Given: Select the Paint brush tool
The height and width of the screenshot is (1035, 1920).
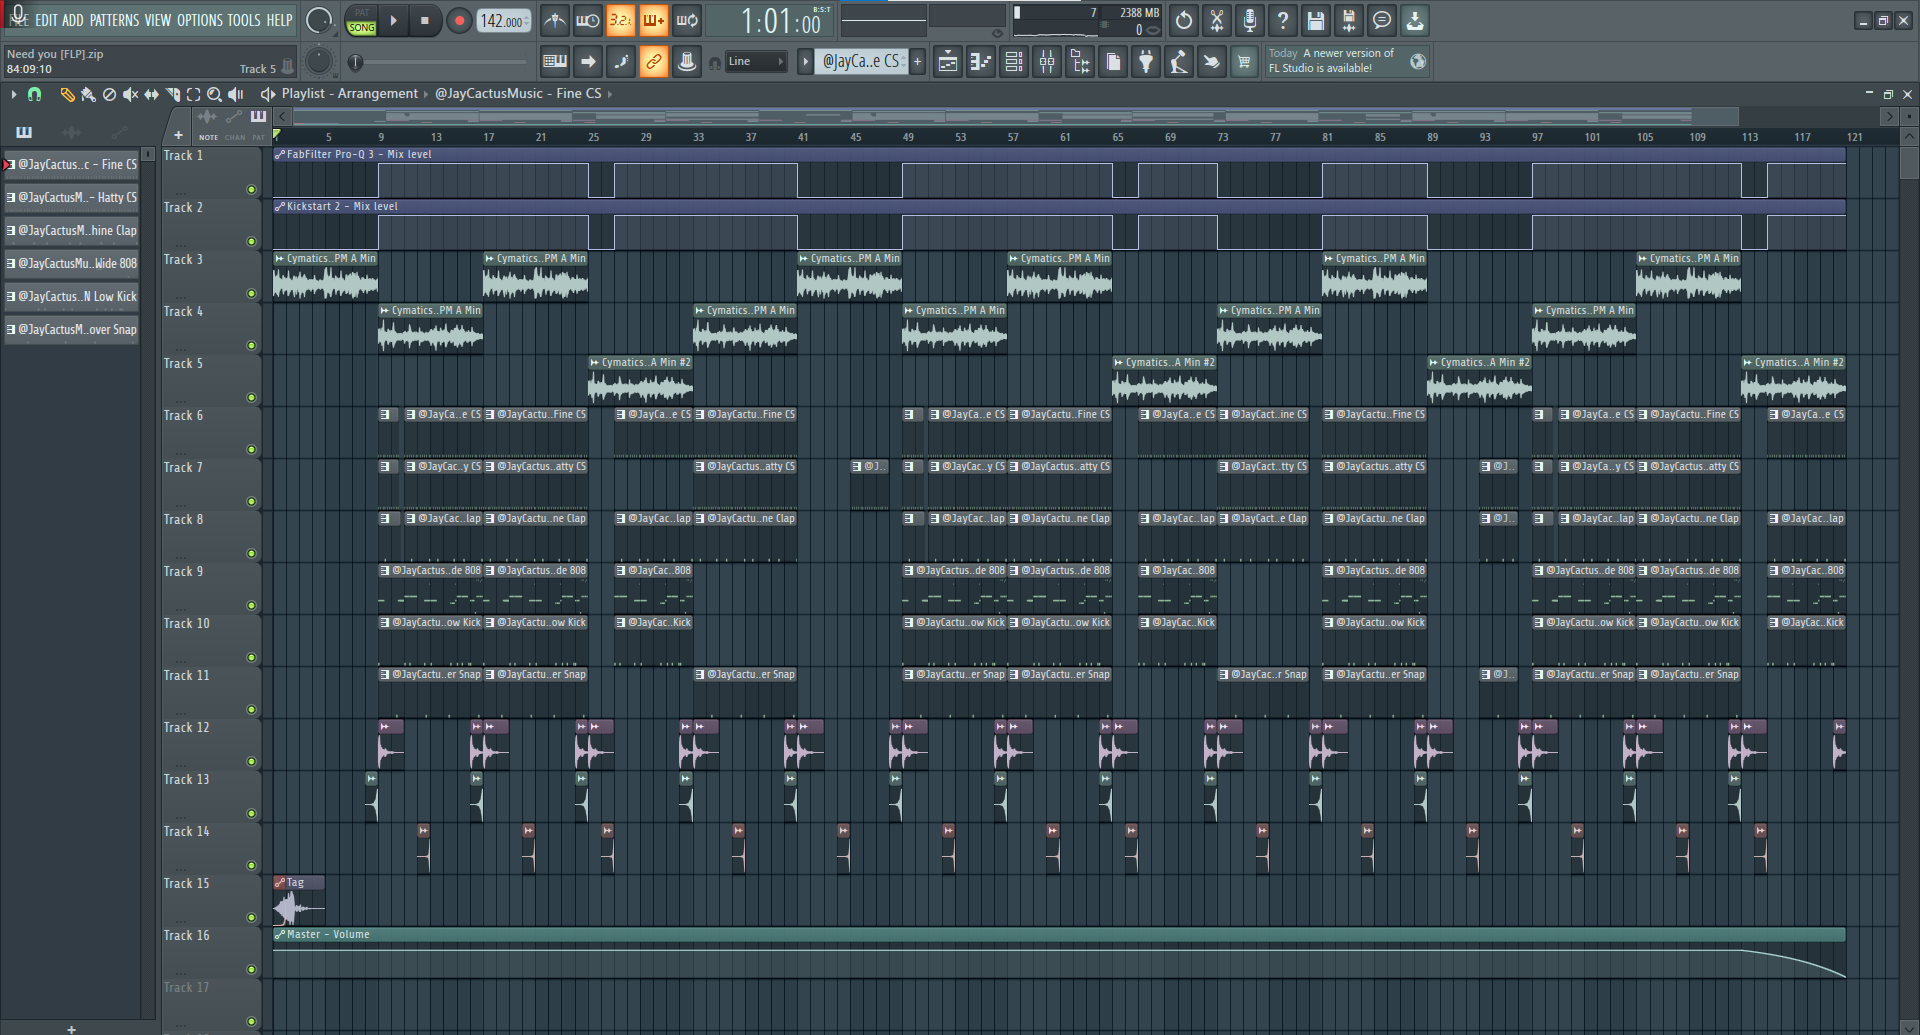Looking at the screenshot, I should 88,94.
